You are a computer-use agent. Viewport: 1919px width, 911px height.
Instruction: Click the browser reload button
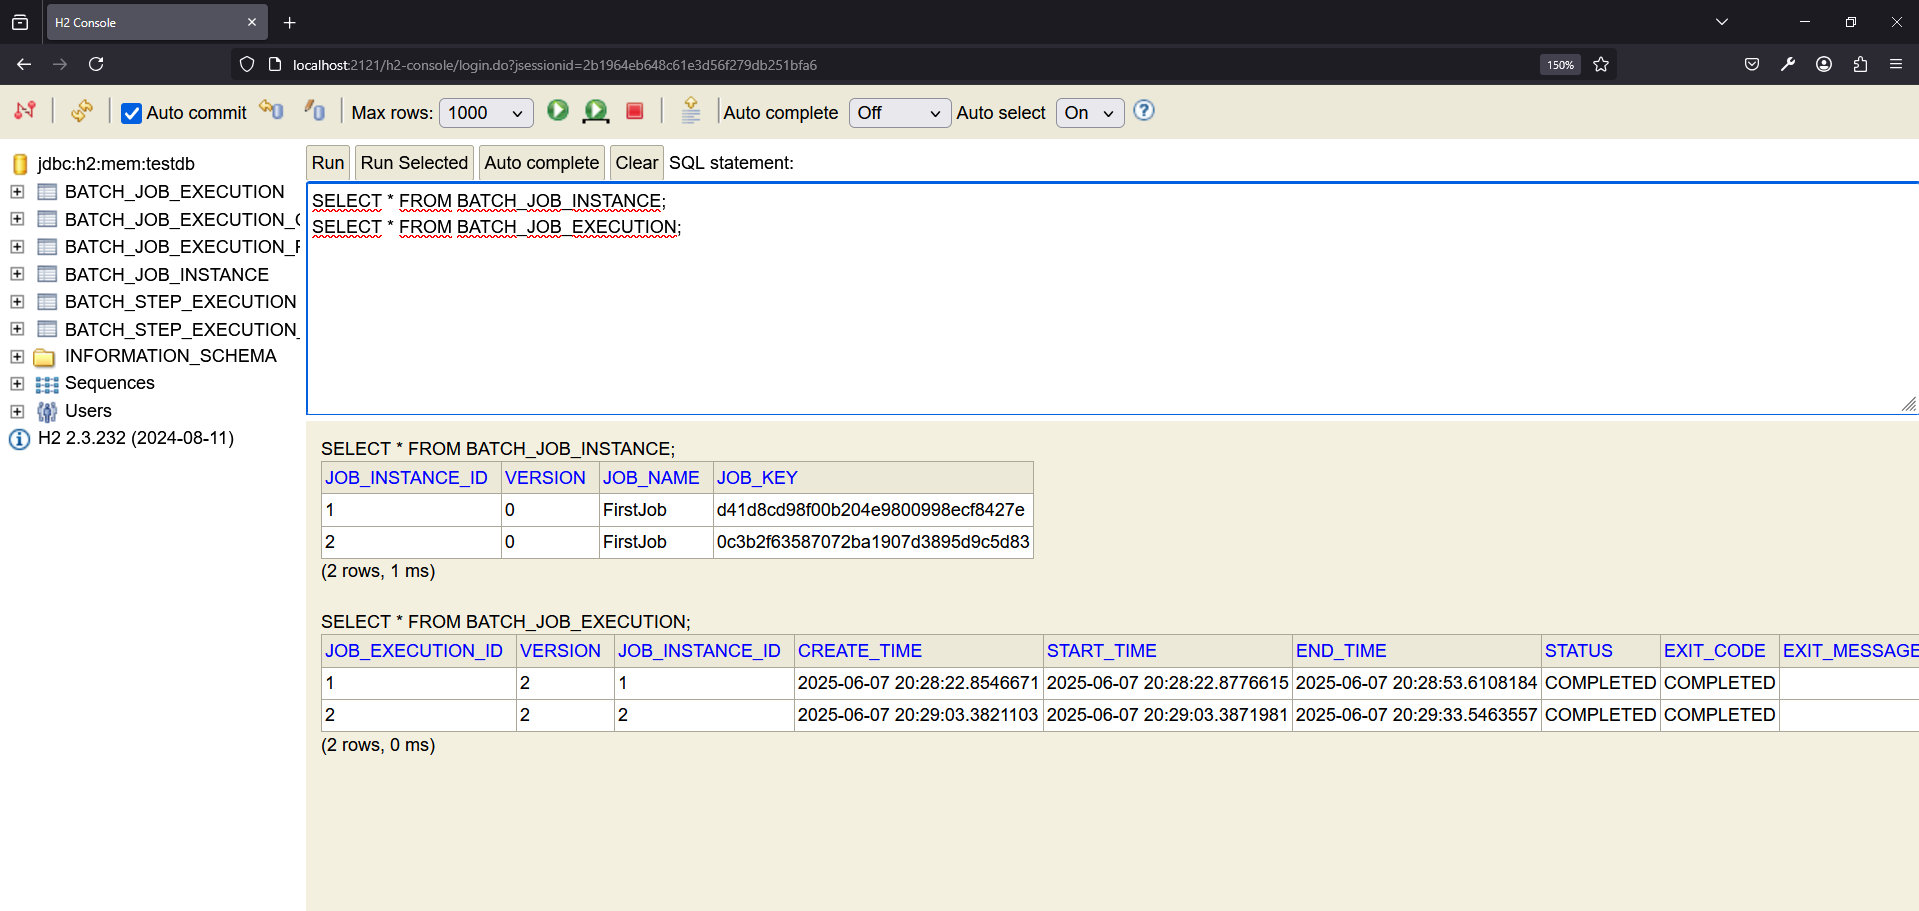coord(96,64)
